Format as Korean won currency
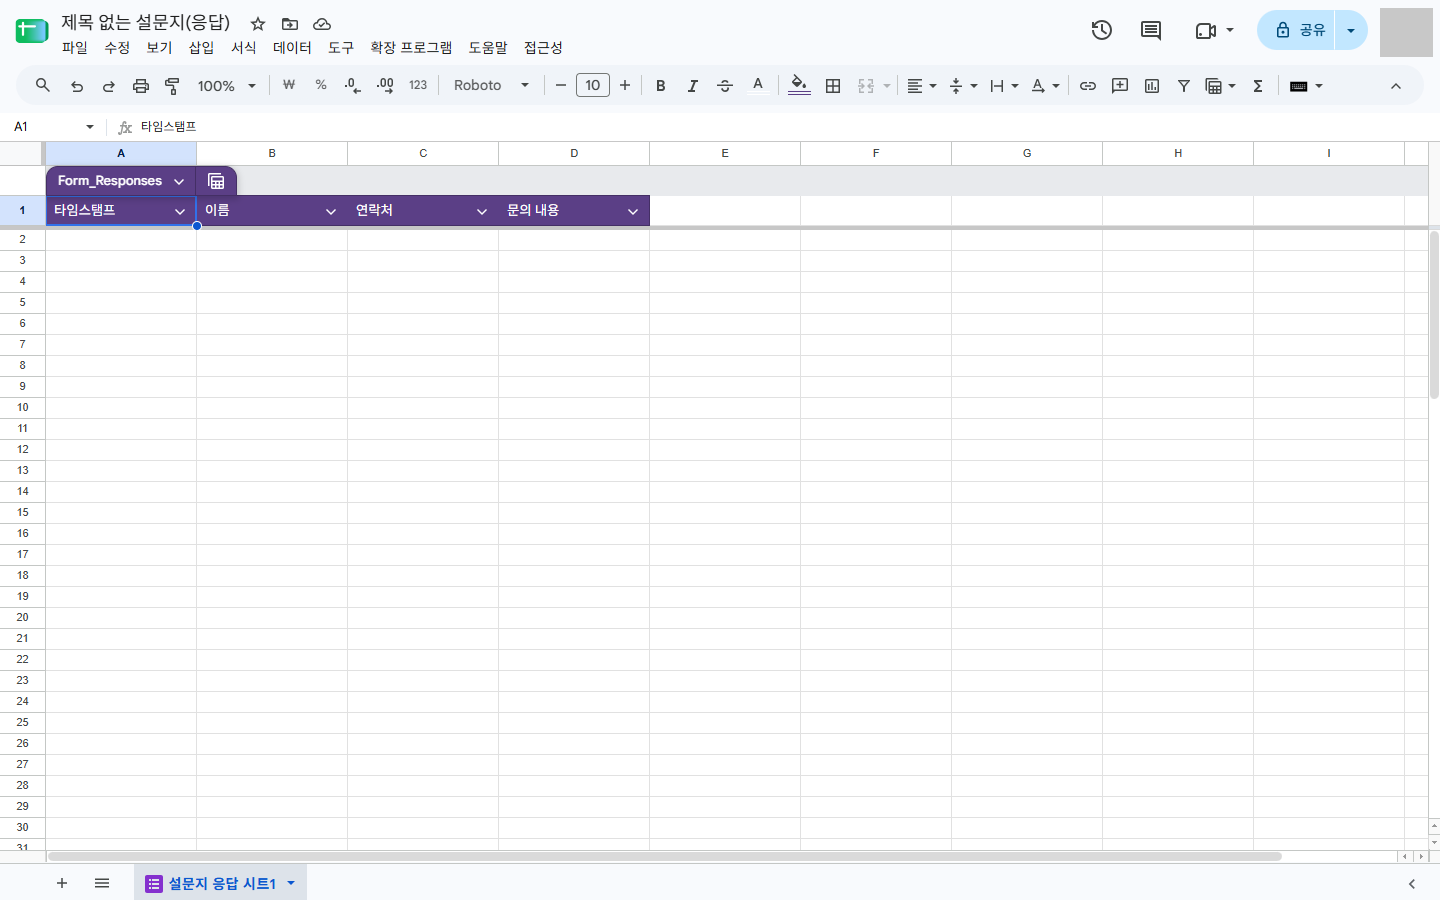1440x900 pixels. [x=289, y=85]
